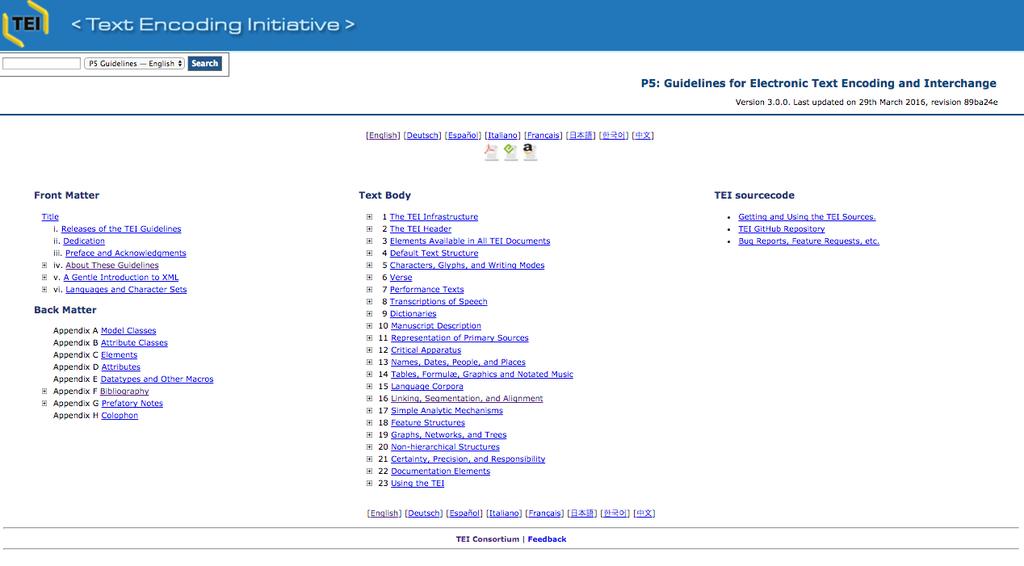Open the Amazon Kindle format icon
Image resolution: width=1024 pixels, height=566 pixels.
530,152
